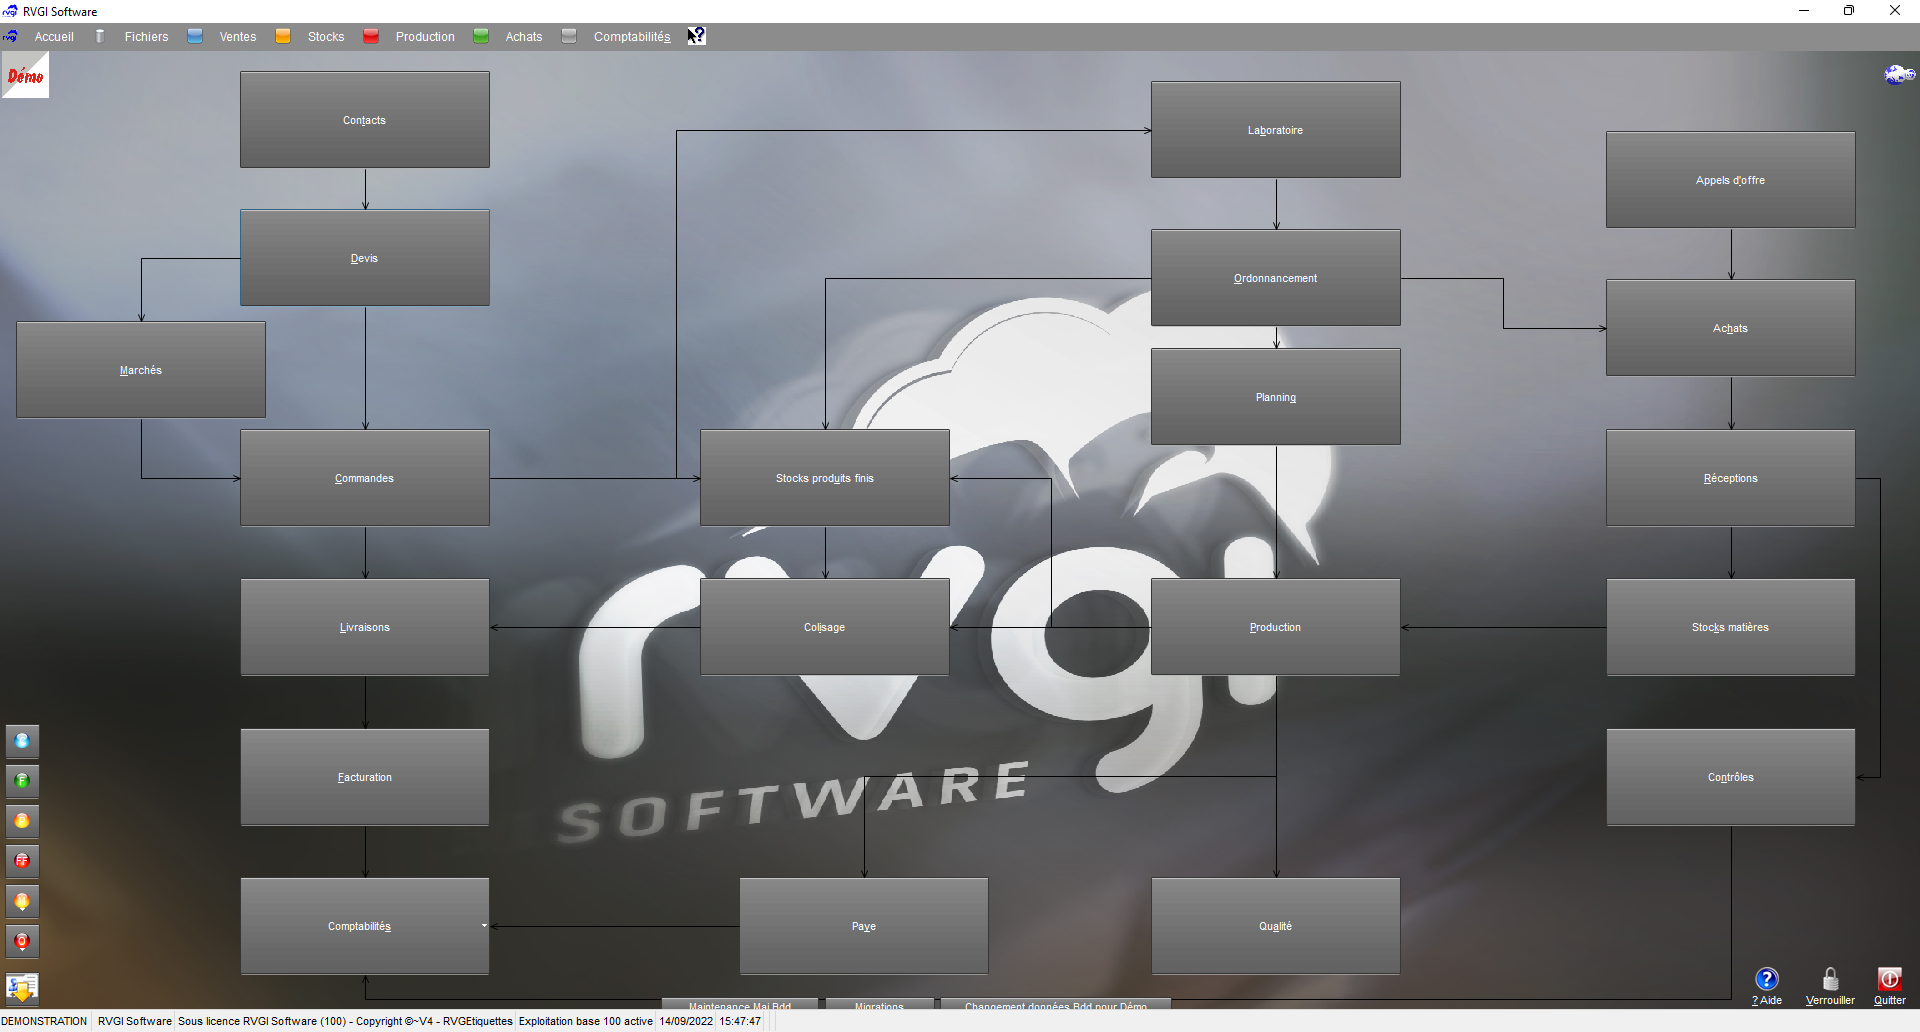Image resolution: width=1920 pixels, height=1032 pixels.
Task: Open the Qualité module
Action: coord(1276,926)
